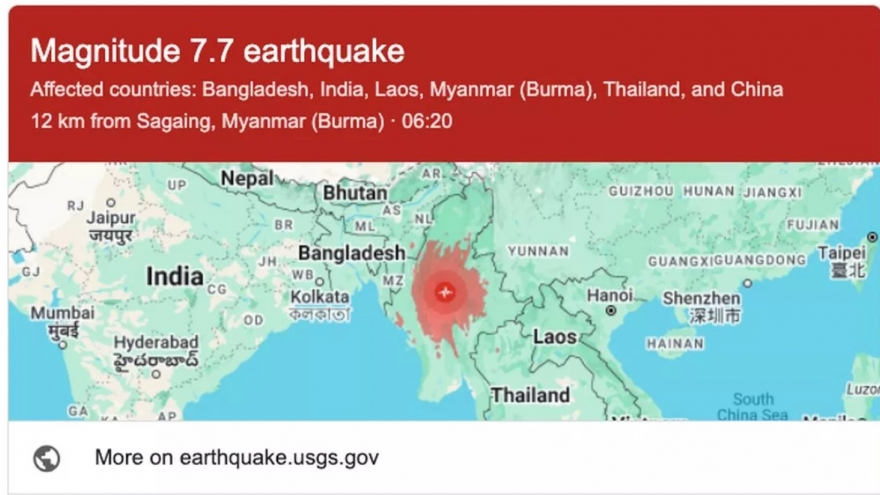The width and height of the screenshot is (880, 495).
Task: Open More on earthquake.usgs.gov link
Action: tap(236, 458)
